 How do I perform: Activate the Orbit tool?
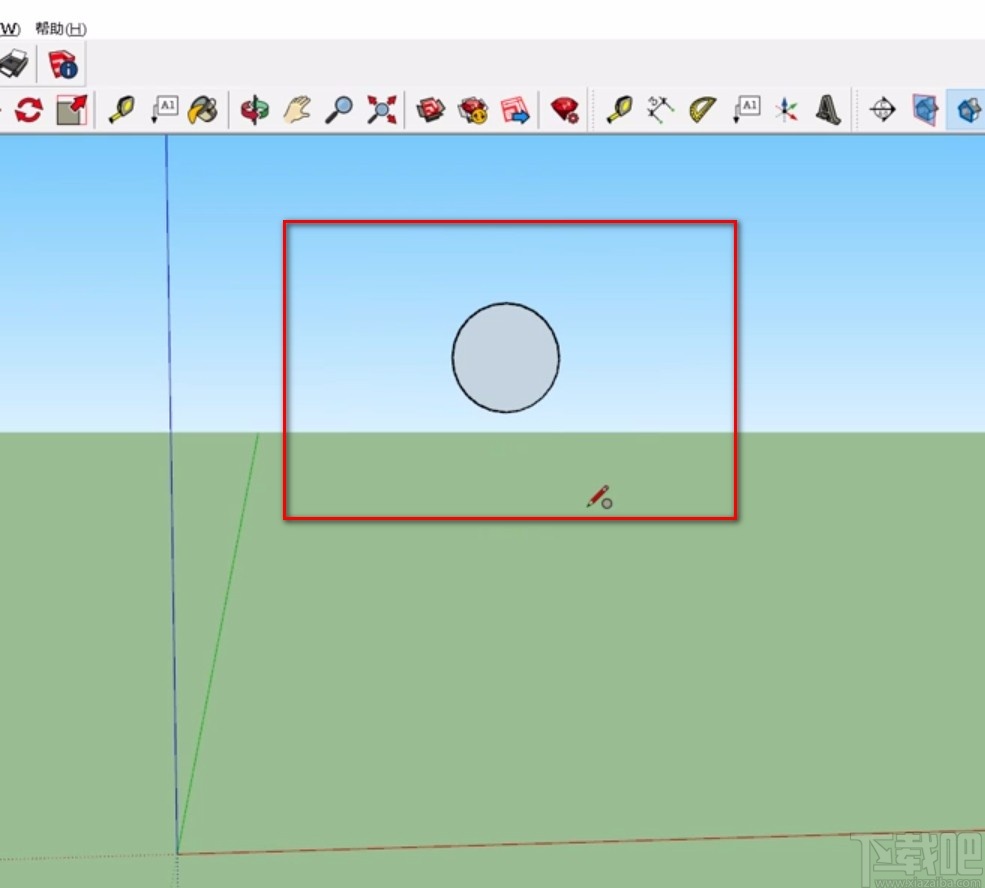pos(254,110)
